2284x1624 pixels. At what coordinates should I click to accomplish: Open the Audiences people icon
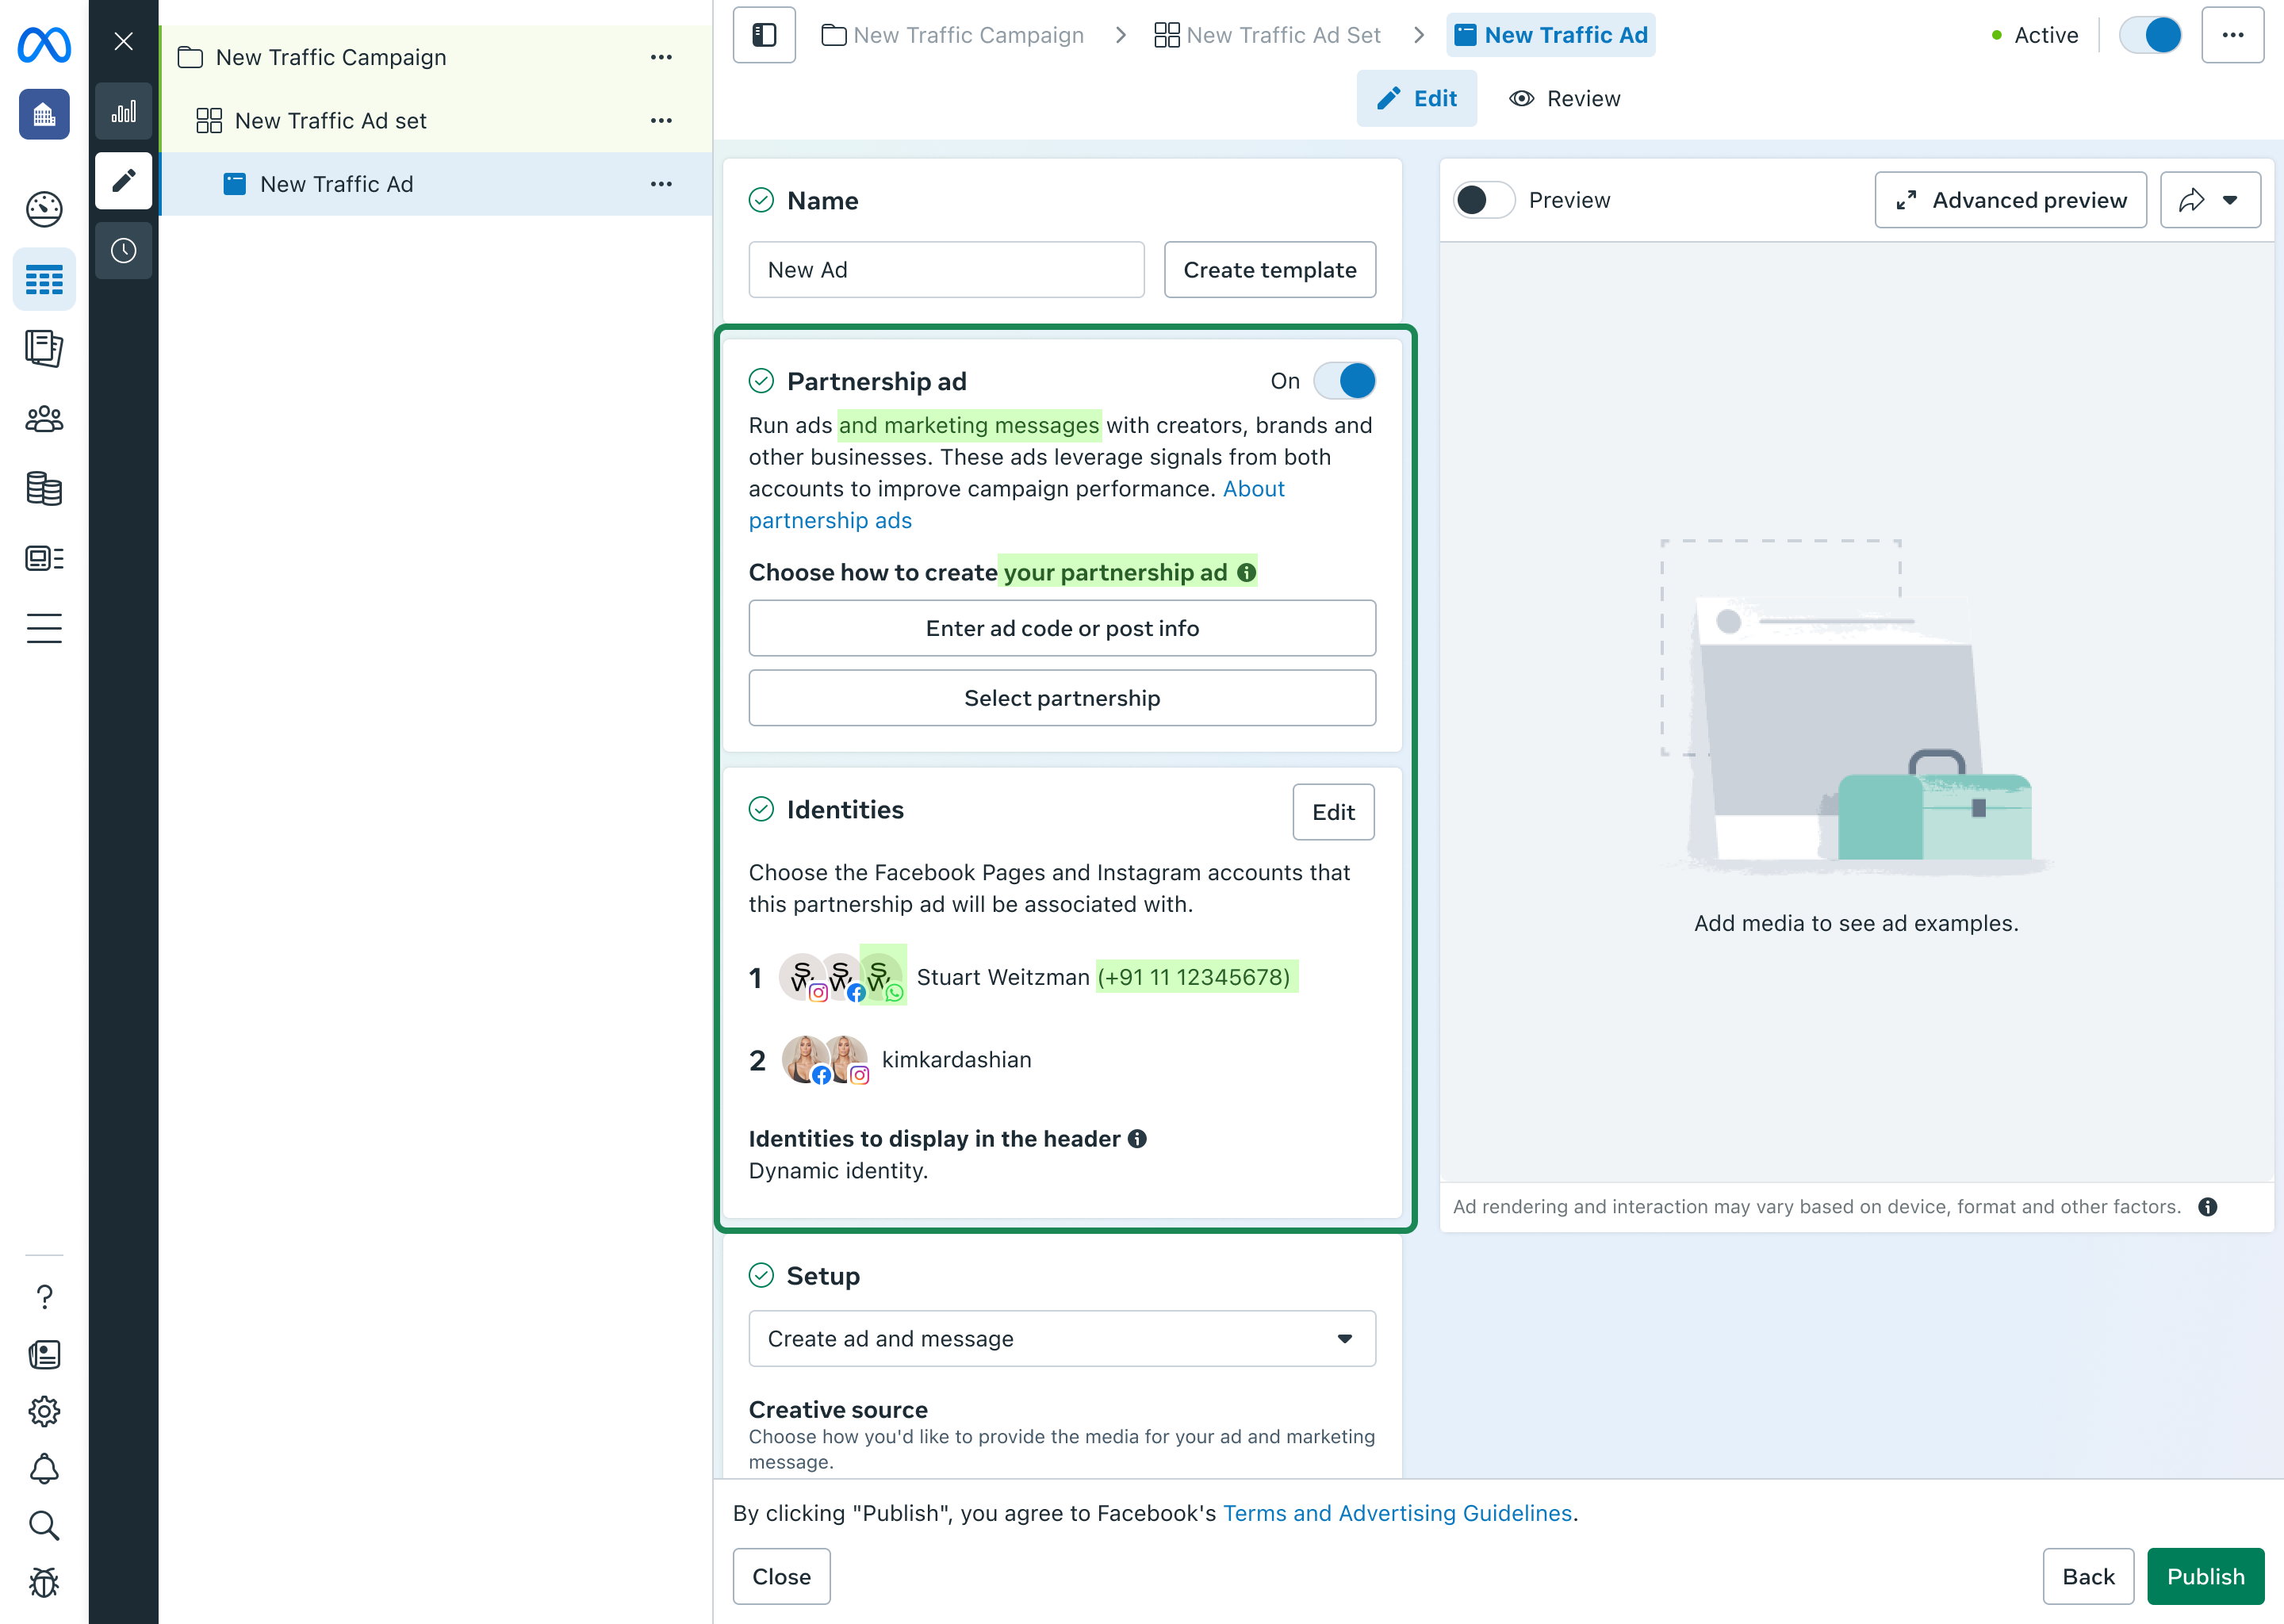pos(44,419)
